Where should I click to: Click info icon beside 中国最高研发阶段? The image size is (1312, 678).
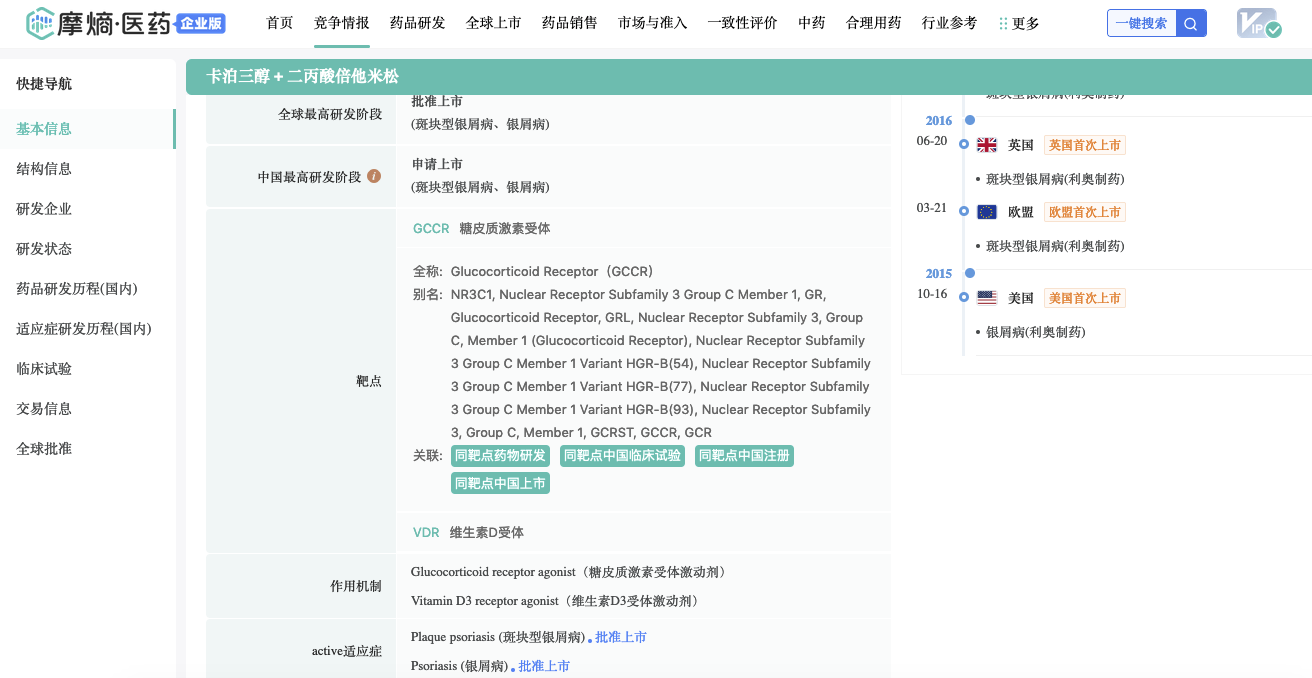pyautogui.click(x=374, y=176)
